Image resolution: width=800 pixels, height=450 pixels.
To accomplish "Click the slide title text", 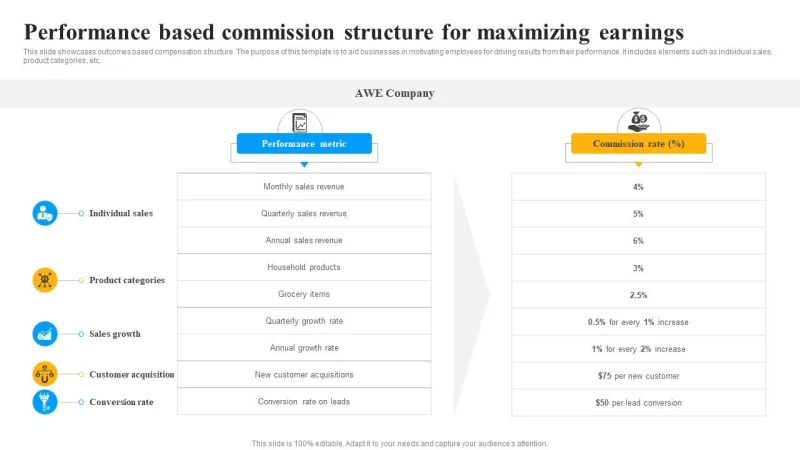I will [x=354, y=30].
